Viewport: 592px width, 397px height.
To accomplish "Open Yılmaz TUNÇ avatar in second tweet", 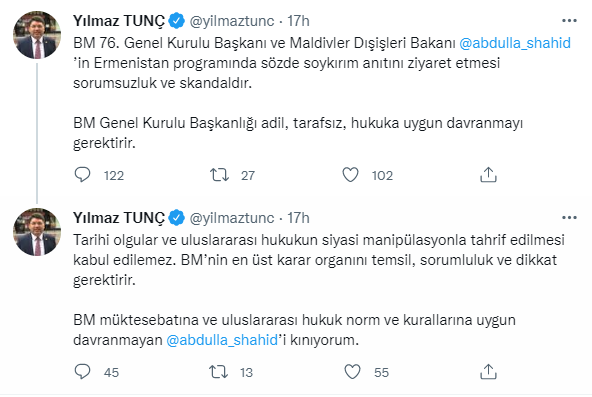I will pyautogui.click(x=37, y=232).
